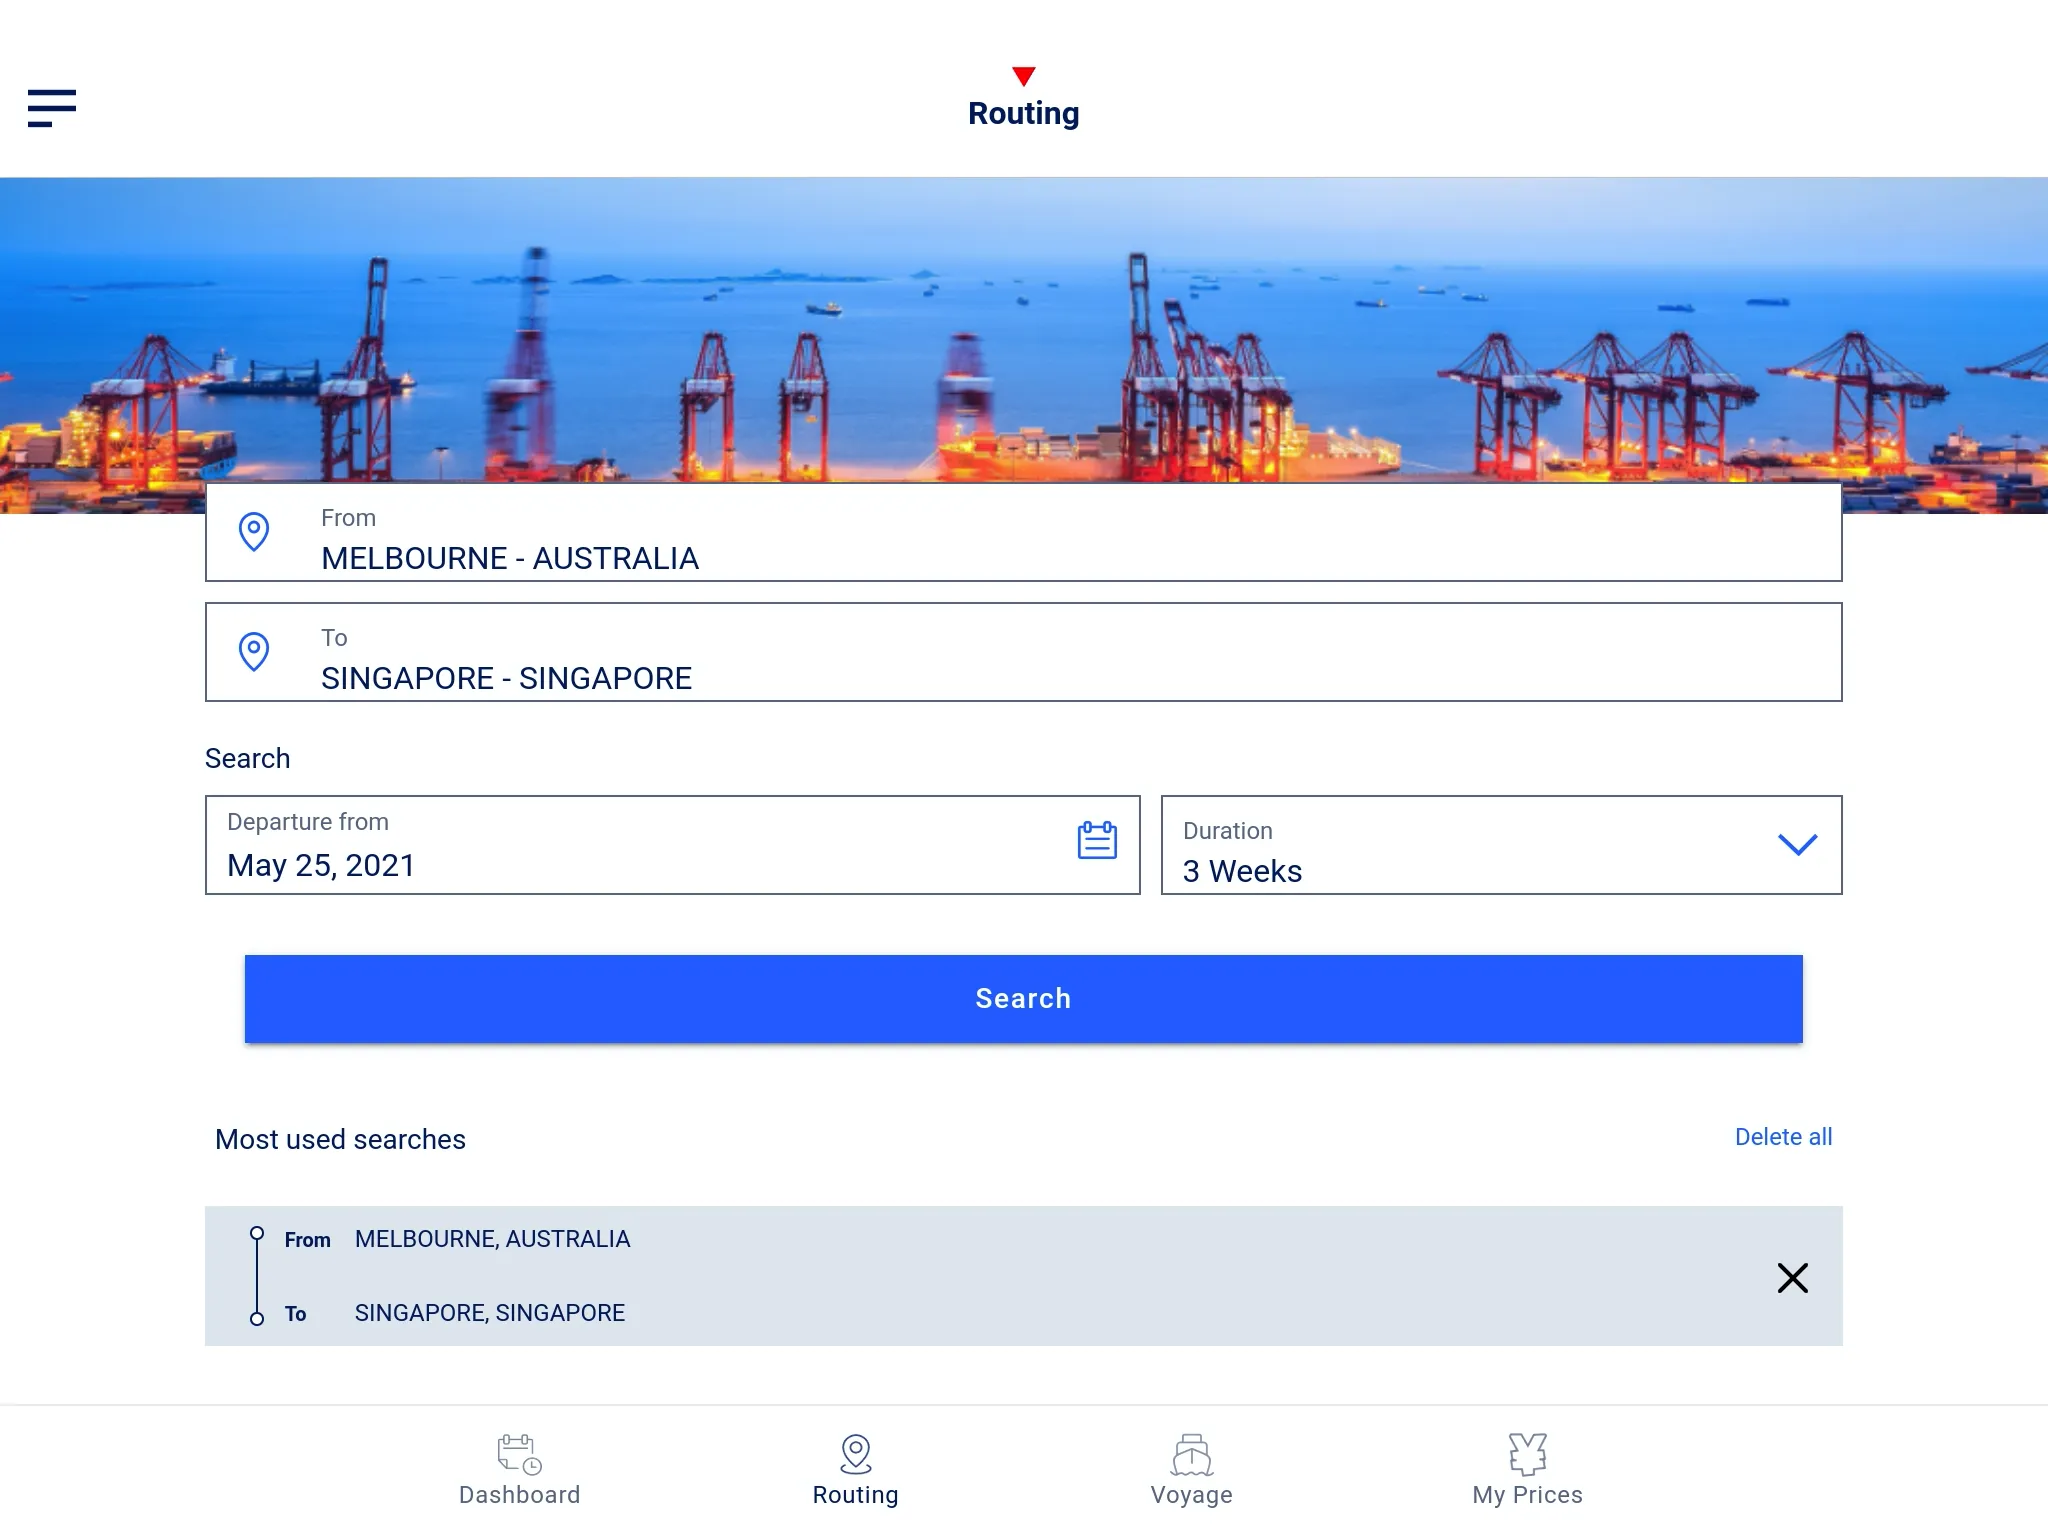Select the Routing tab in bottom navigation
The height and width of the screenshot is (1536, 2048).
[x=855, y=1468]
